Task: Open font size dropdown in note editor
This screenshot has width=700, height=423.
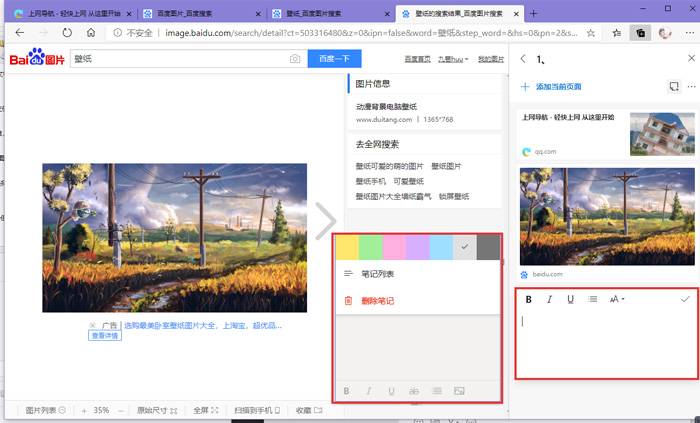Action: [617, 299]
